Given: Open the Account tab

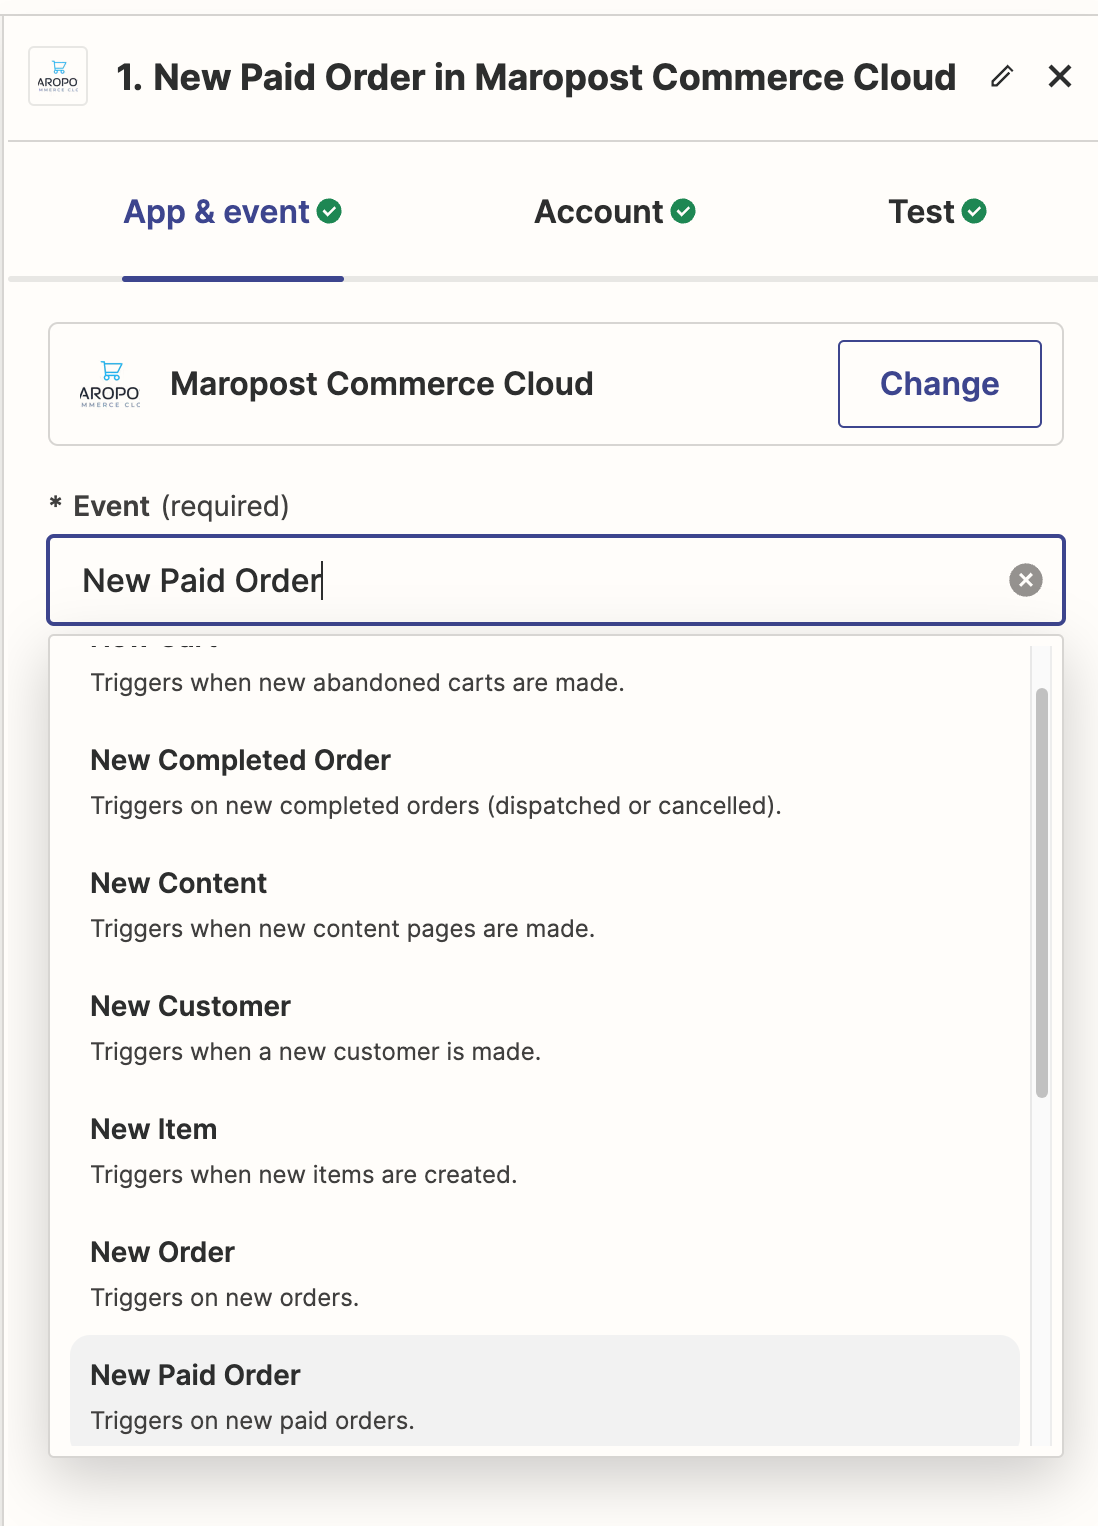Looking at the screenshot, I should [x=615, y=212].
